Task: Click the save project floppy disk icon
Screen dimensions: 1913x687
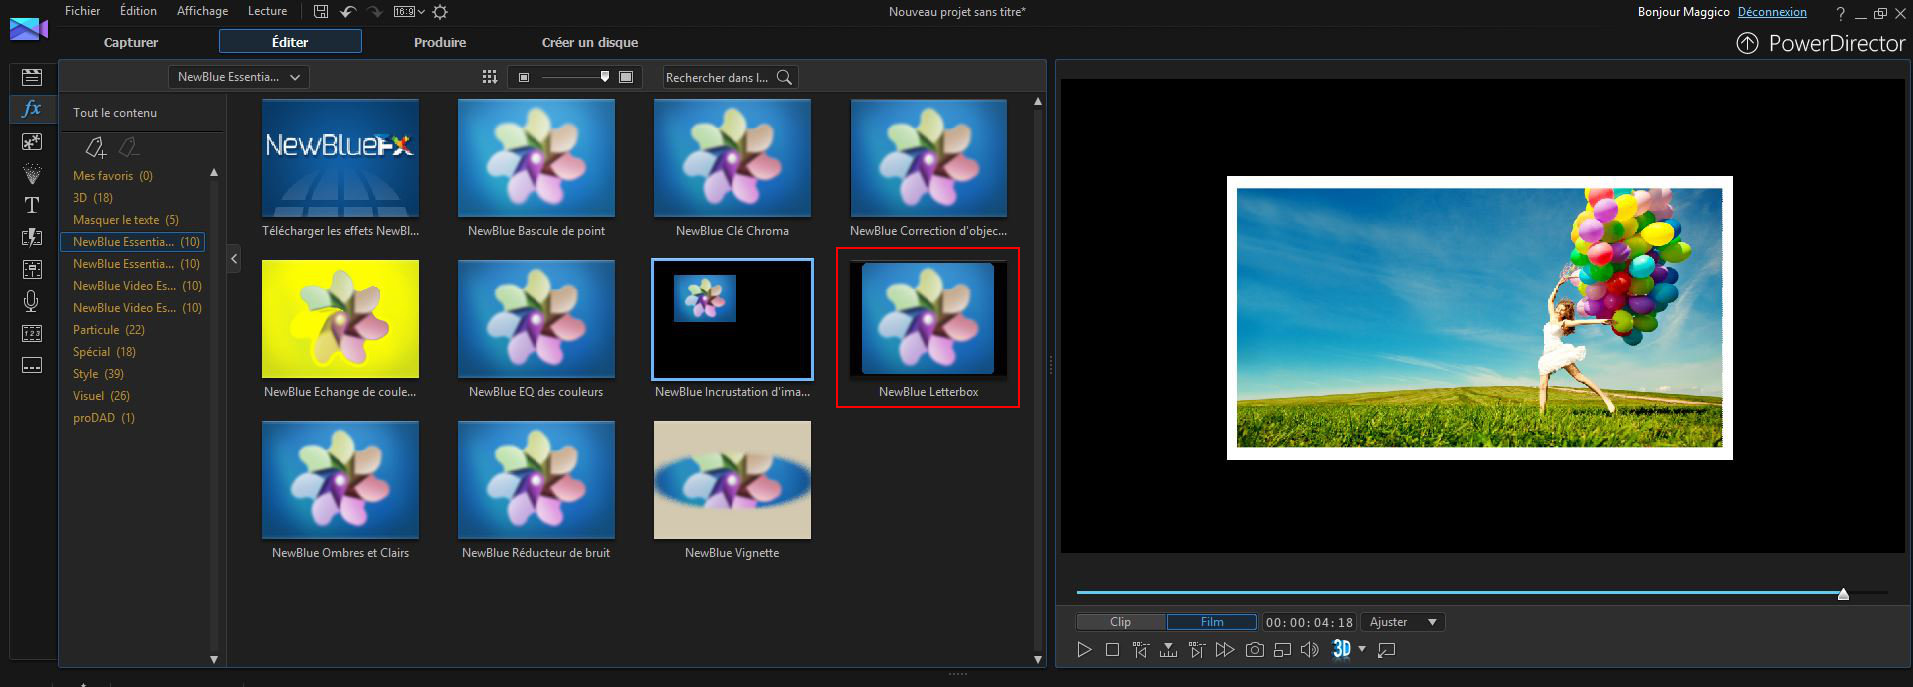Action: pyautogui.click(x=321, y=12)
